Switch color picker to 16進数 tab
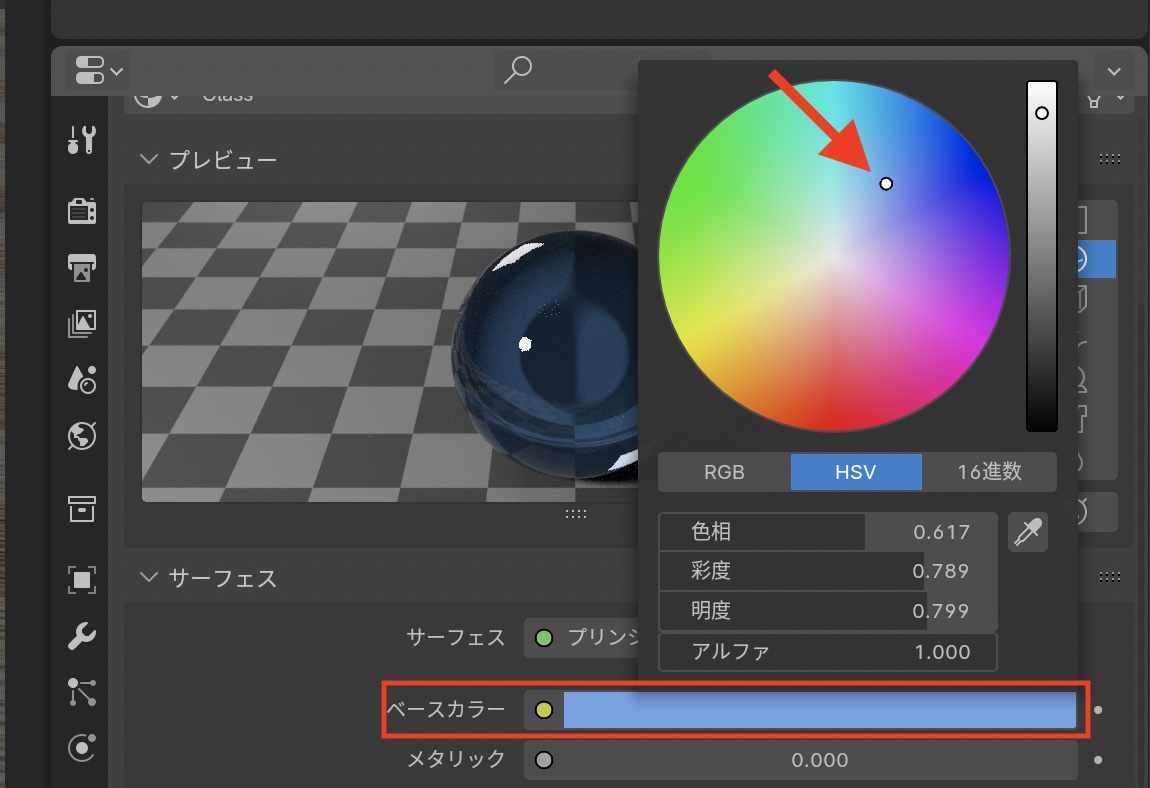Image resolution: width=1150 pixels, height=788 pixels. pyautogui.click(x=989, y=472)
